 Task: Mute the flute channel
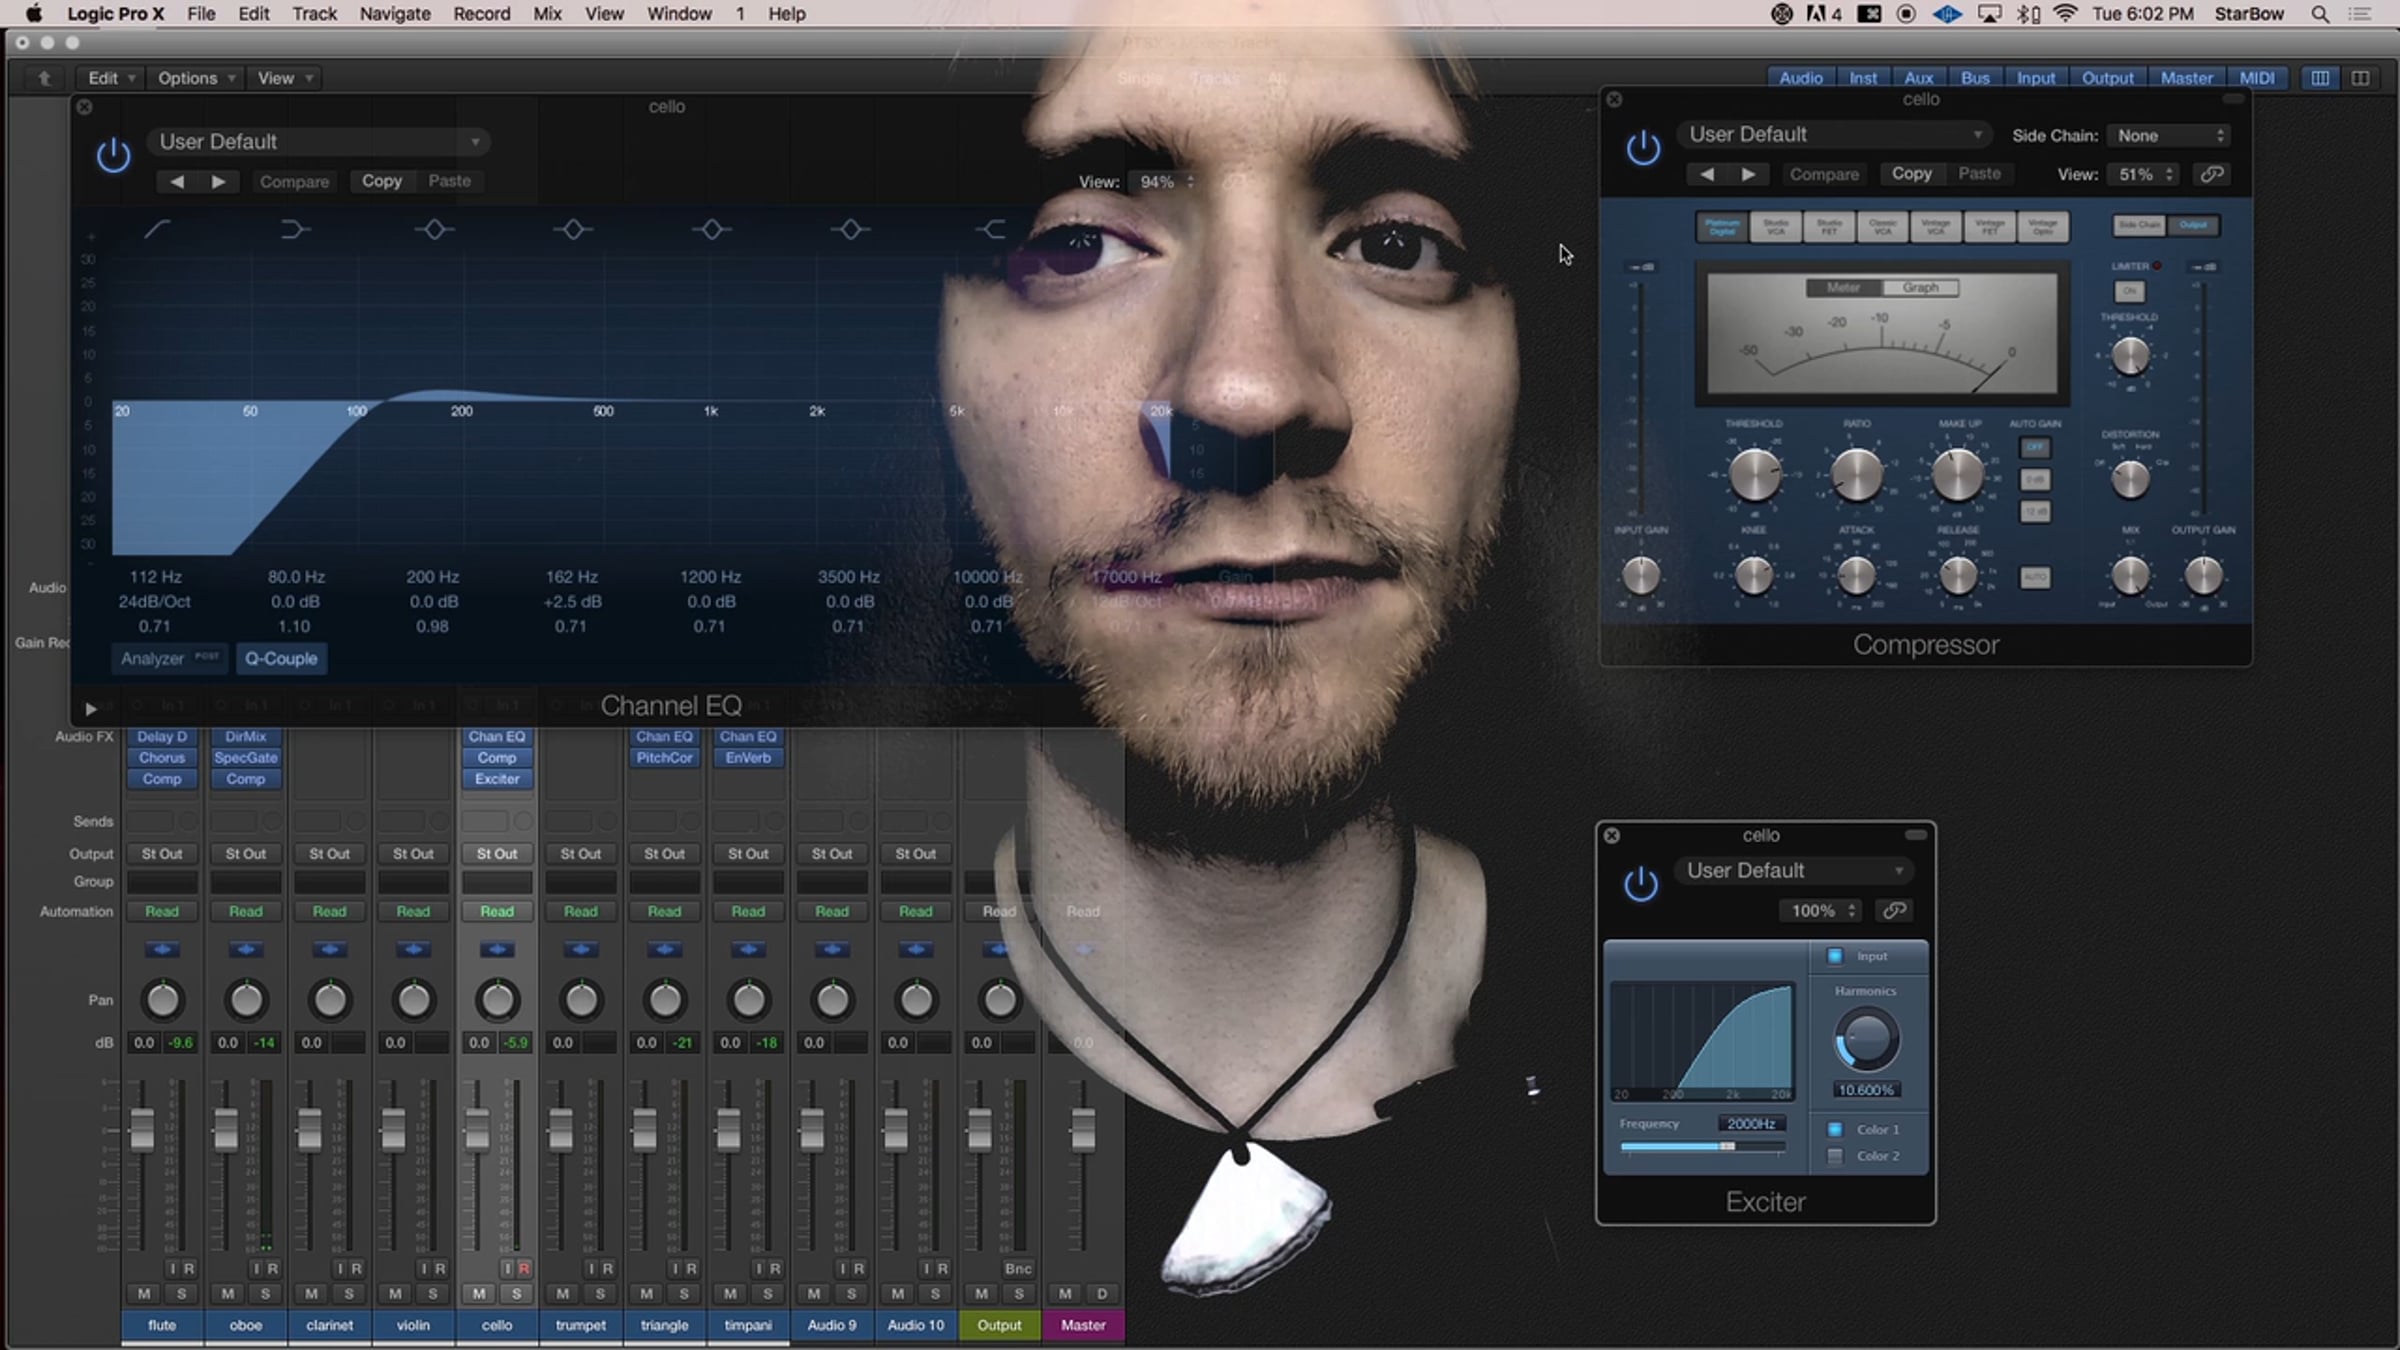[x=144, y=1293]
